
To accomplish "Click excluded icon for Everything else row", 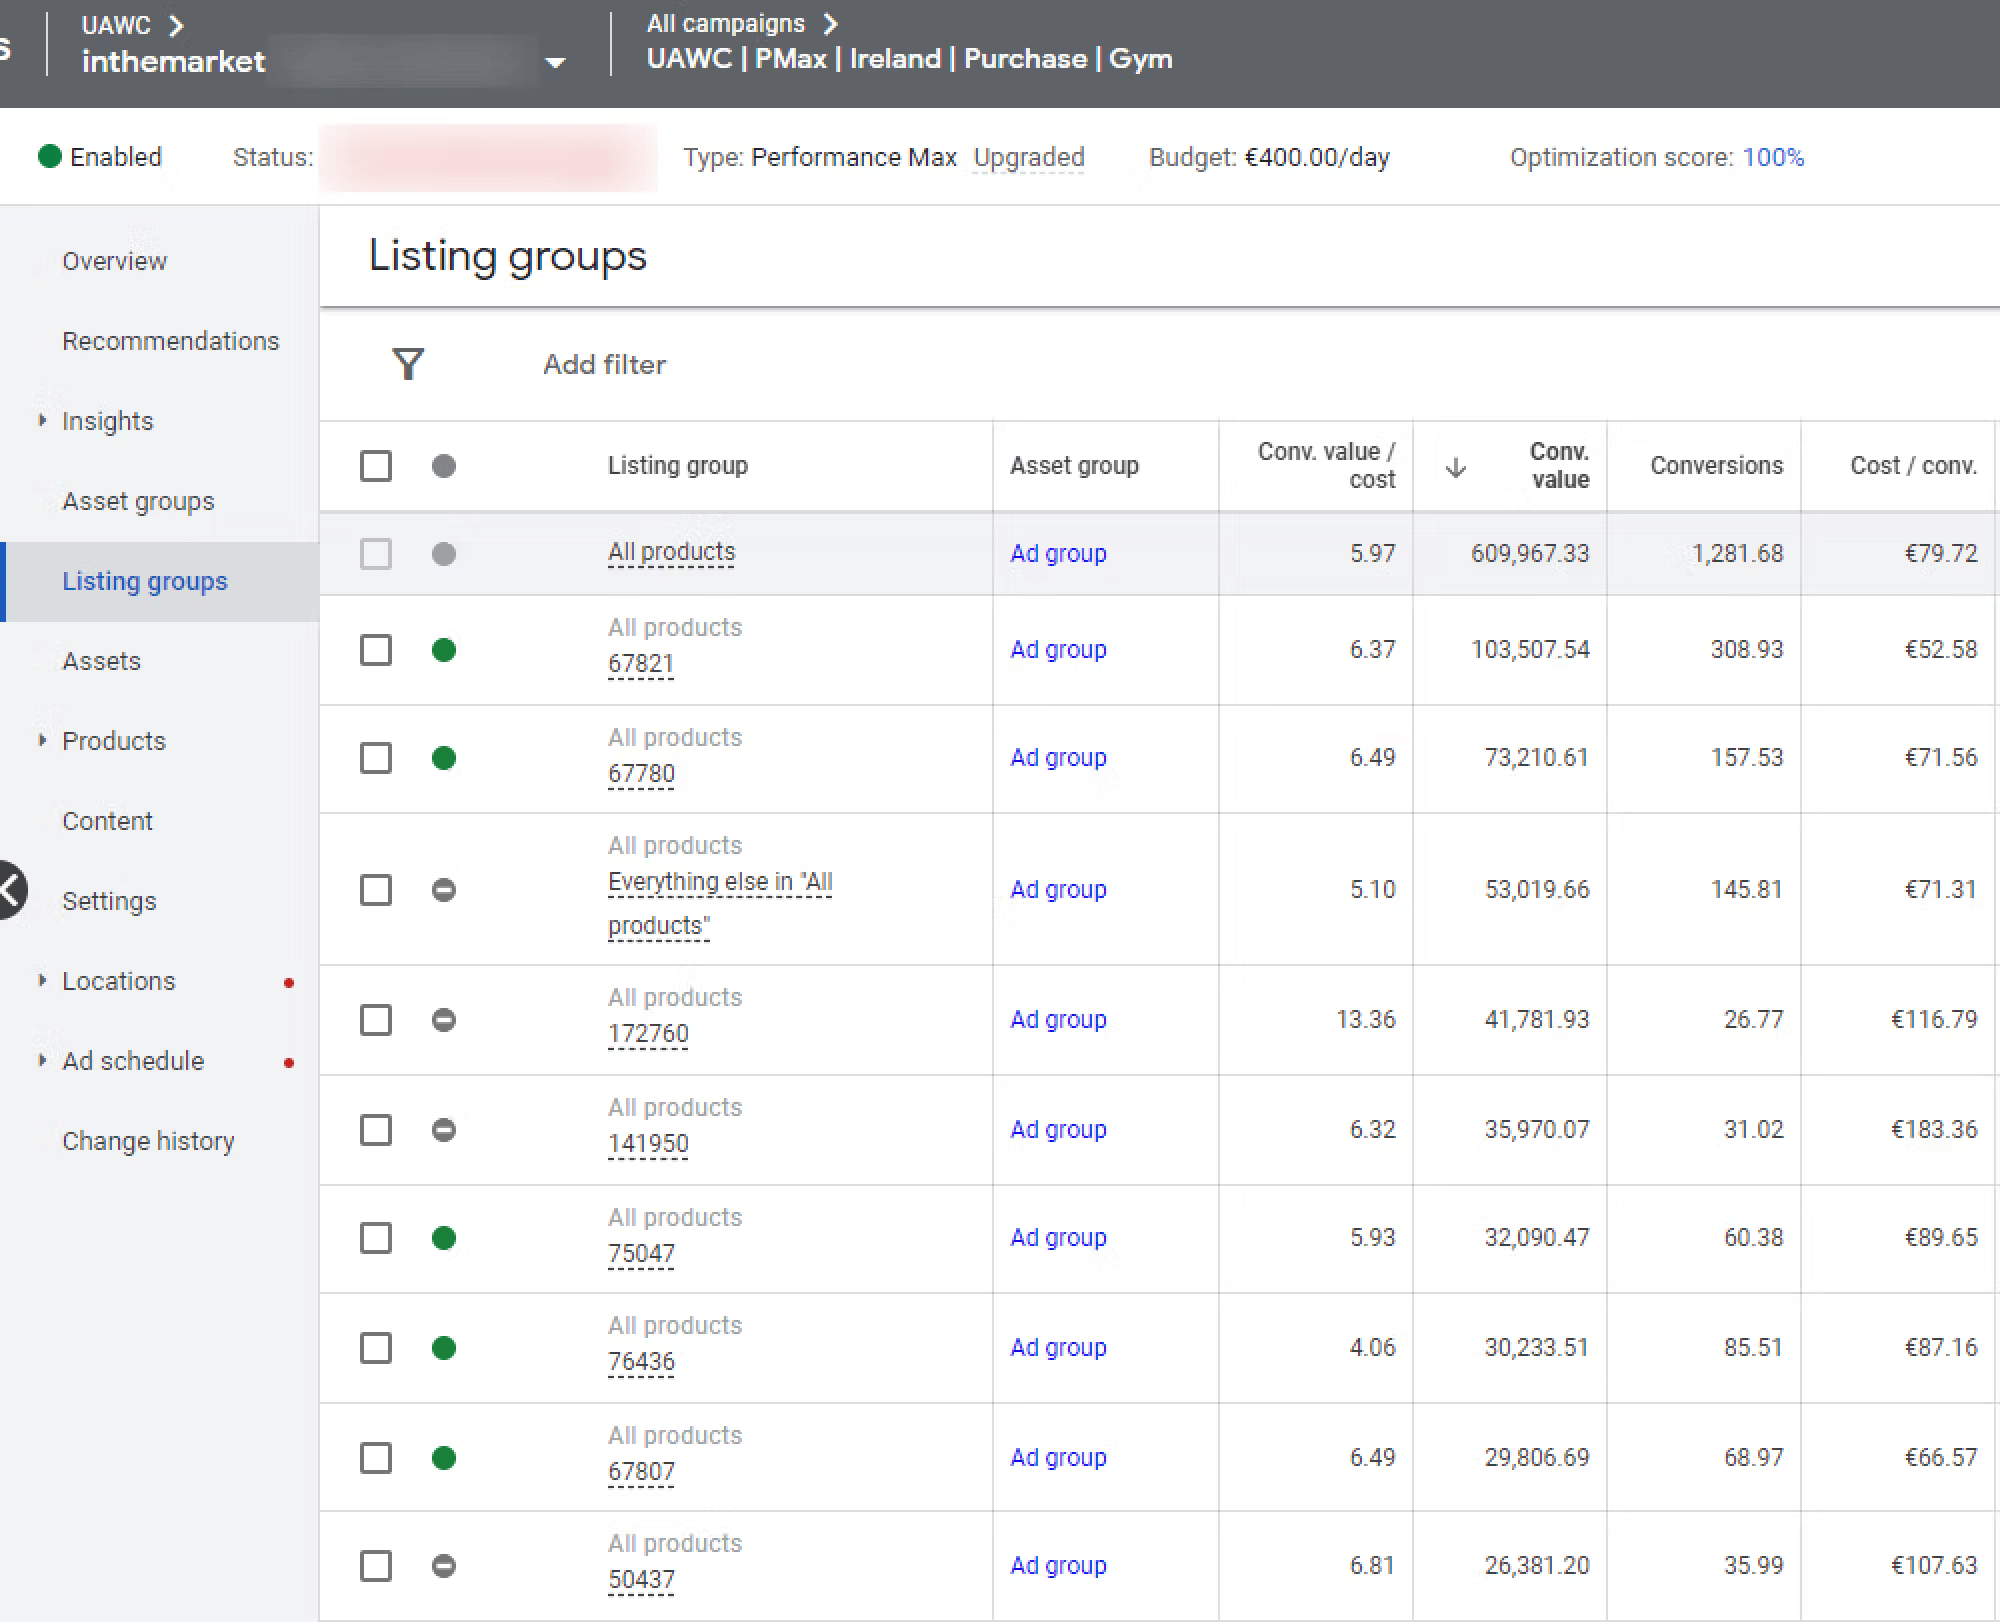I will (x=444, y=890).
